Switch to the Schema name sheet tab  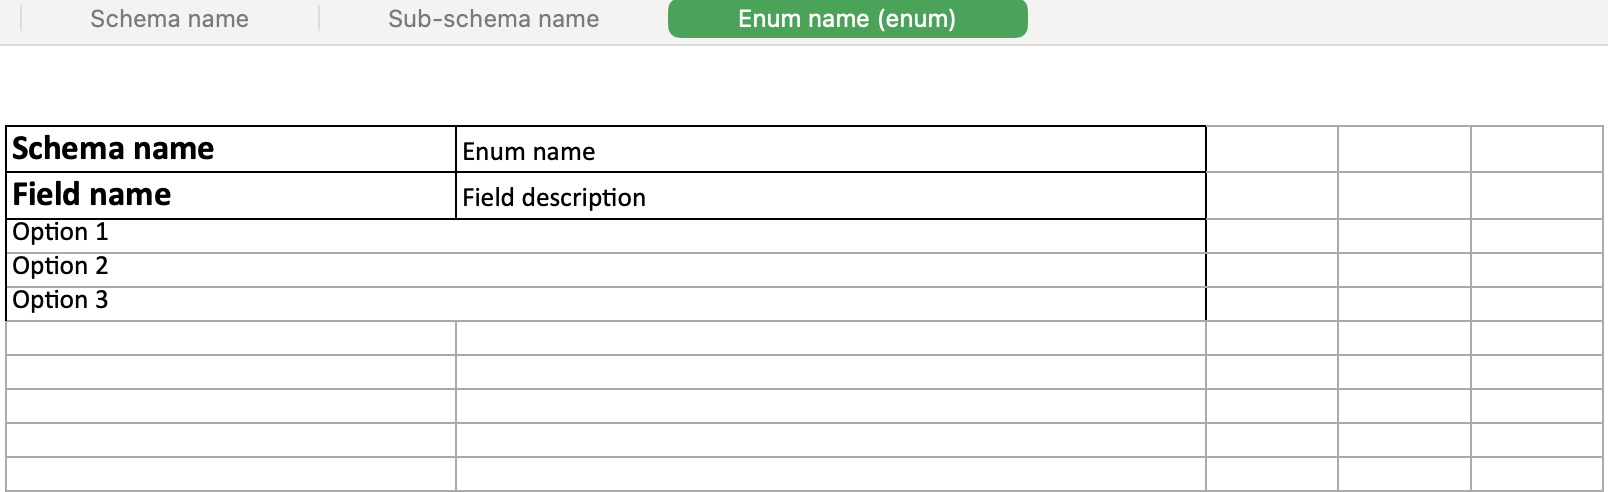coord(169,19)
